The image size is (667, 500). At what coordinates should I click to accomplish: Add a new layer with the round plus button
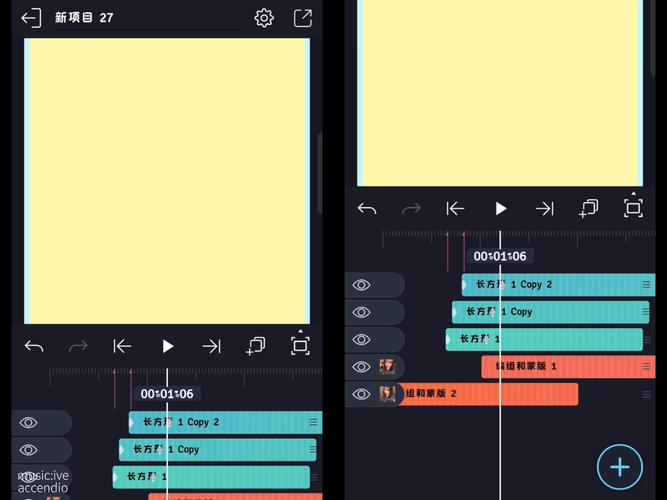(620, 467)
